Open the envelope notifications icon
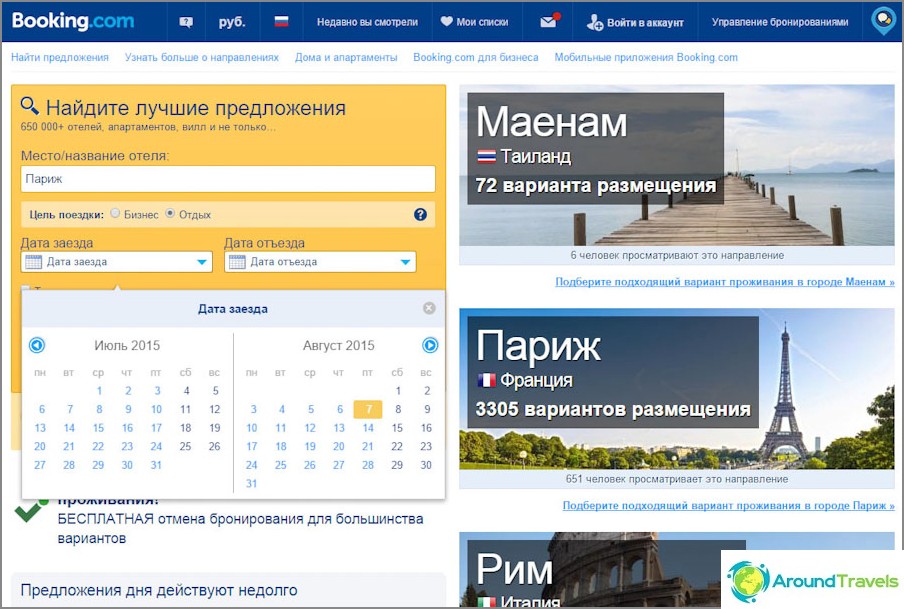This screenshot has width=904, height=609. (x=549, y=21)
